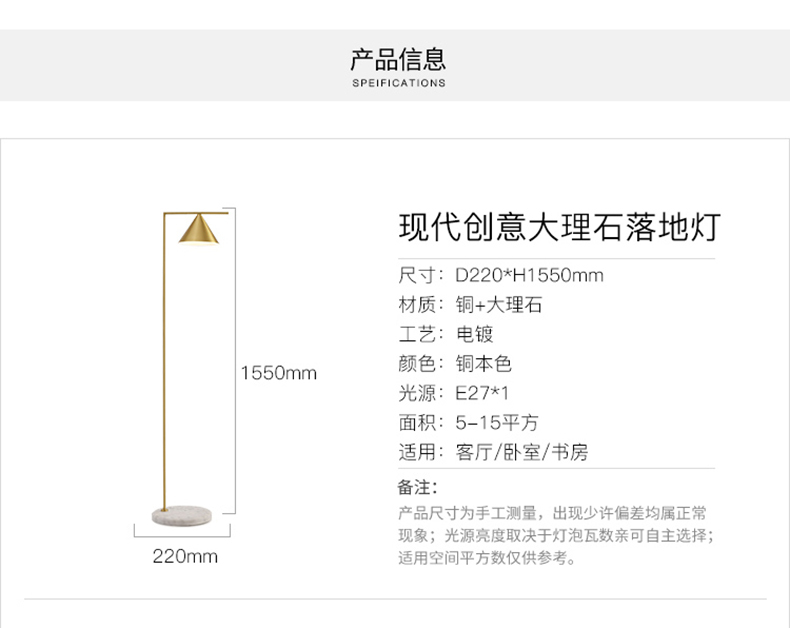Click the 尺寸 D220*H1550mm row
The height and width of the screenshot is (628, 790).
(x=501, y=275)
